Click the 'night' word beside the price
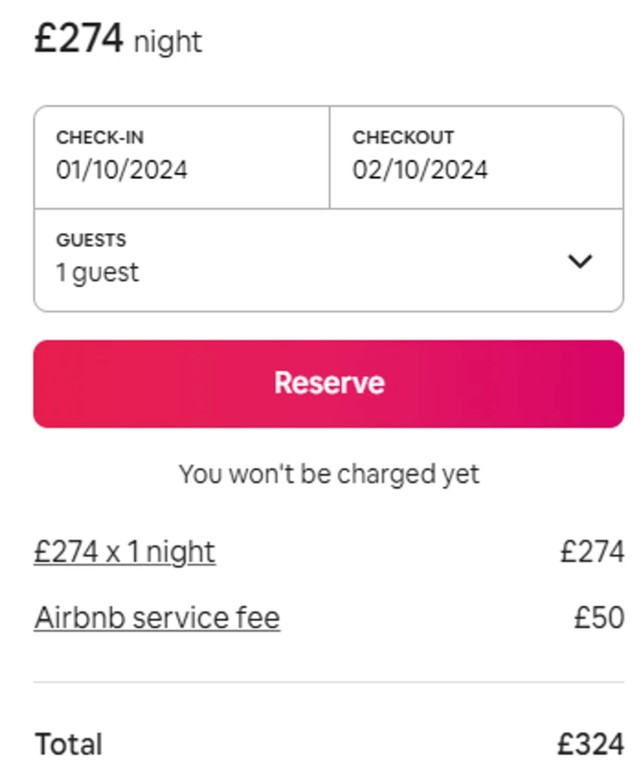Viewport: 640px width, 765px height. (168, 43)
